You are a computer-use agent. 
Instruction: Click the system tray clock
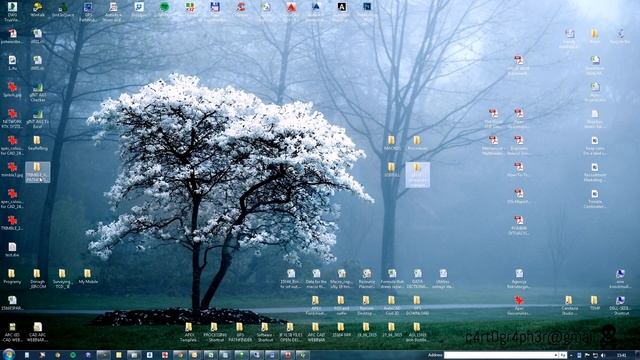[x=621, y=356]
